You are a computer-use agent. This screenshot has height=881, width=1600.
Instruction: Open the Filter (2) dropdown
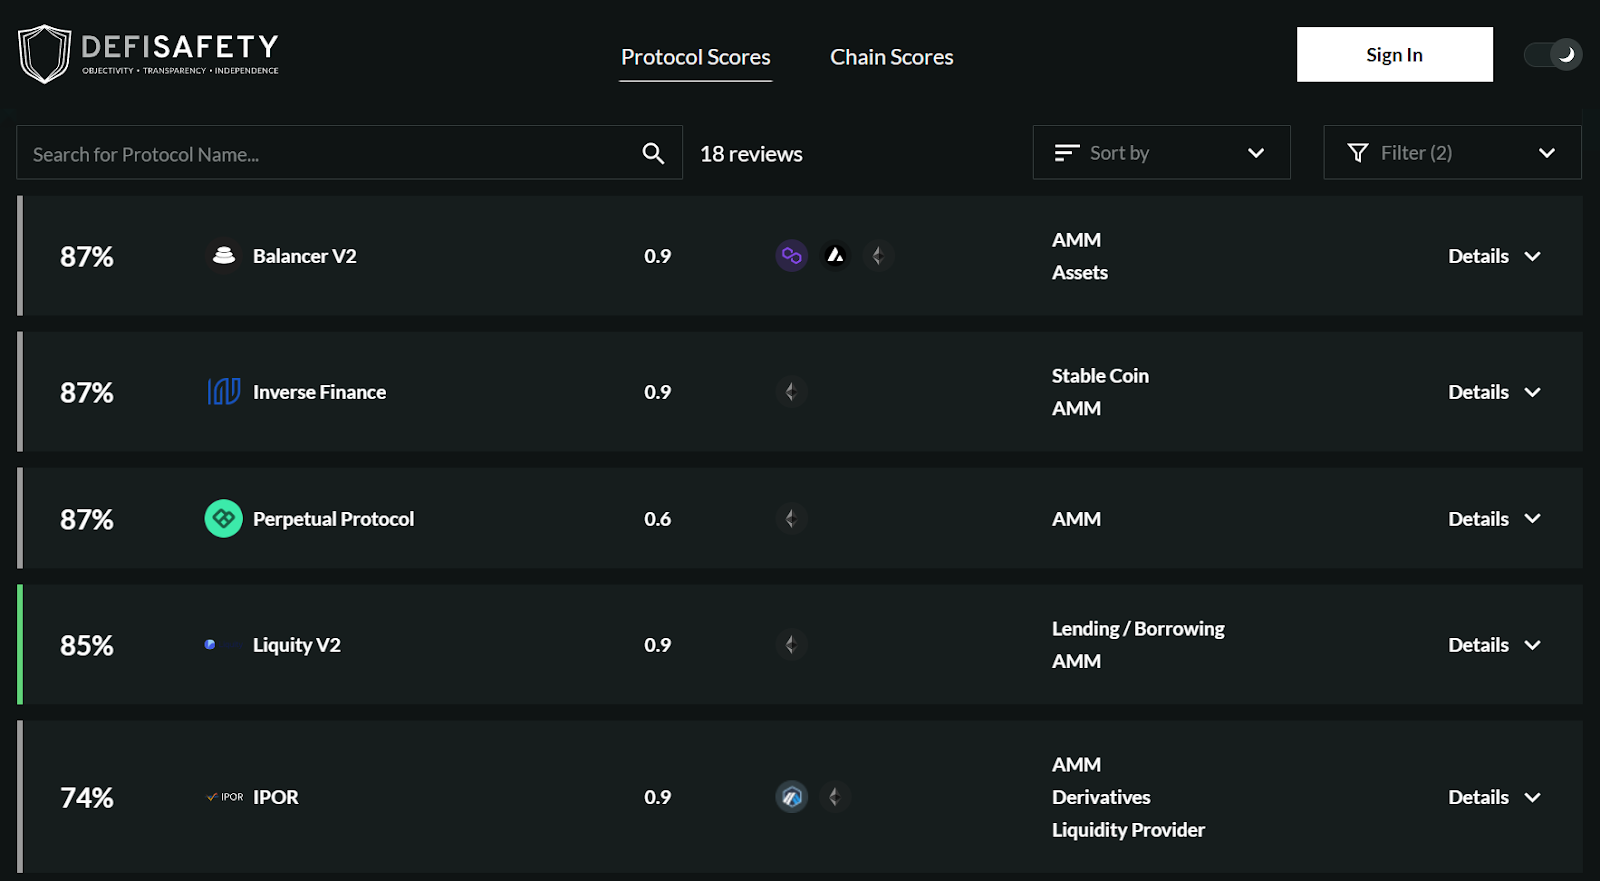pos(1452,152)
